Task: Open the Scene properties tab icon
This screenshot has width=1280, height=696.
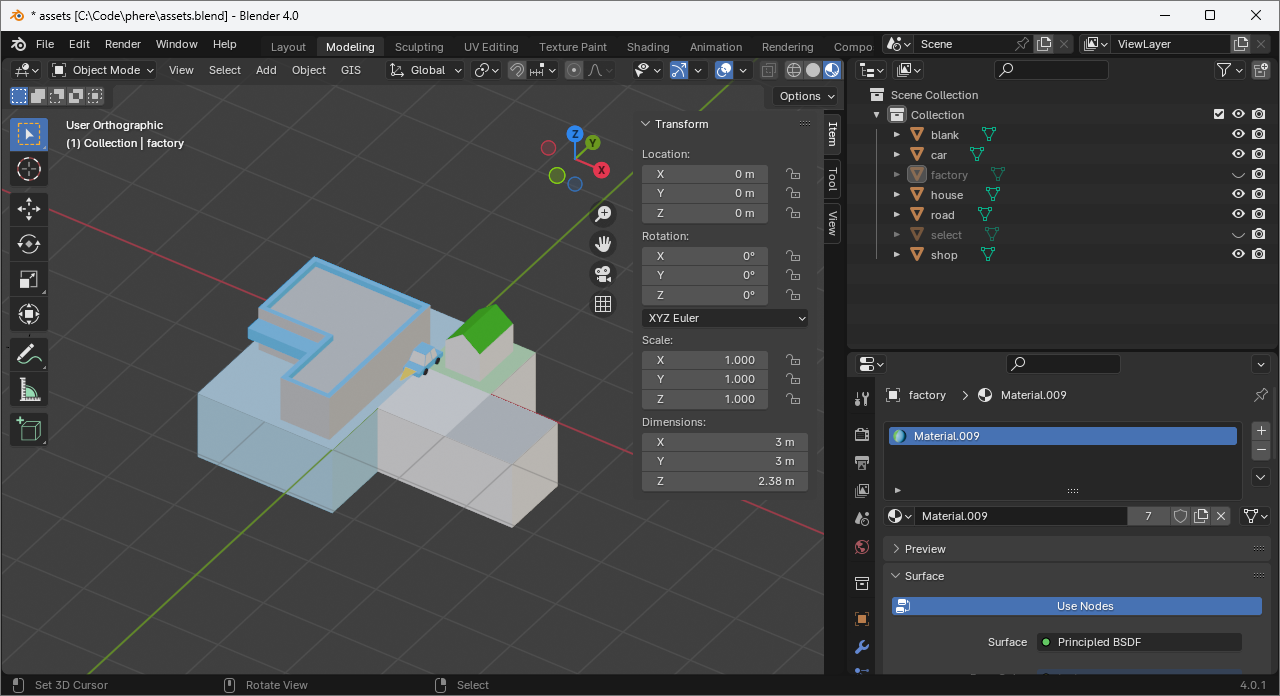Action: tap(862, 519)
